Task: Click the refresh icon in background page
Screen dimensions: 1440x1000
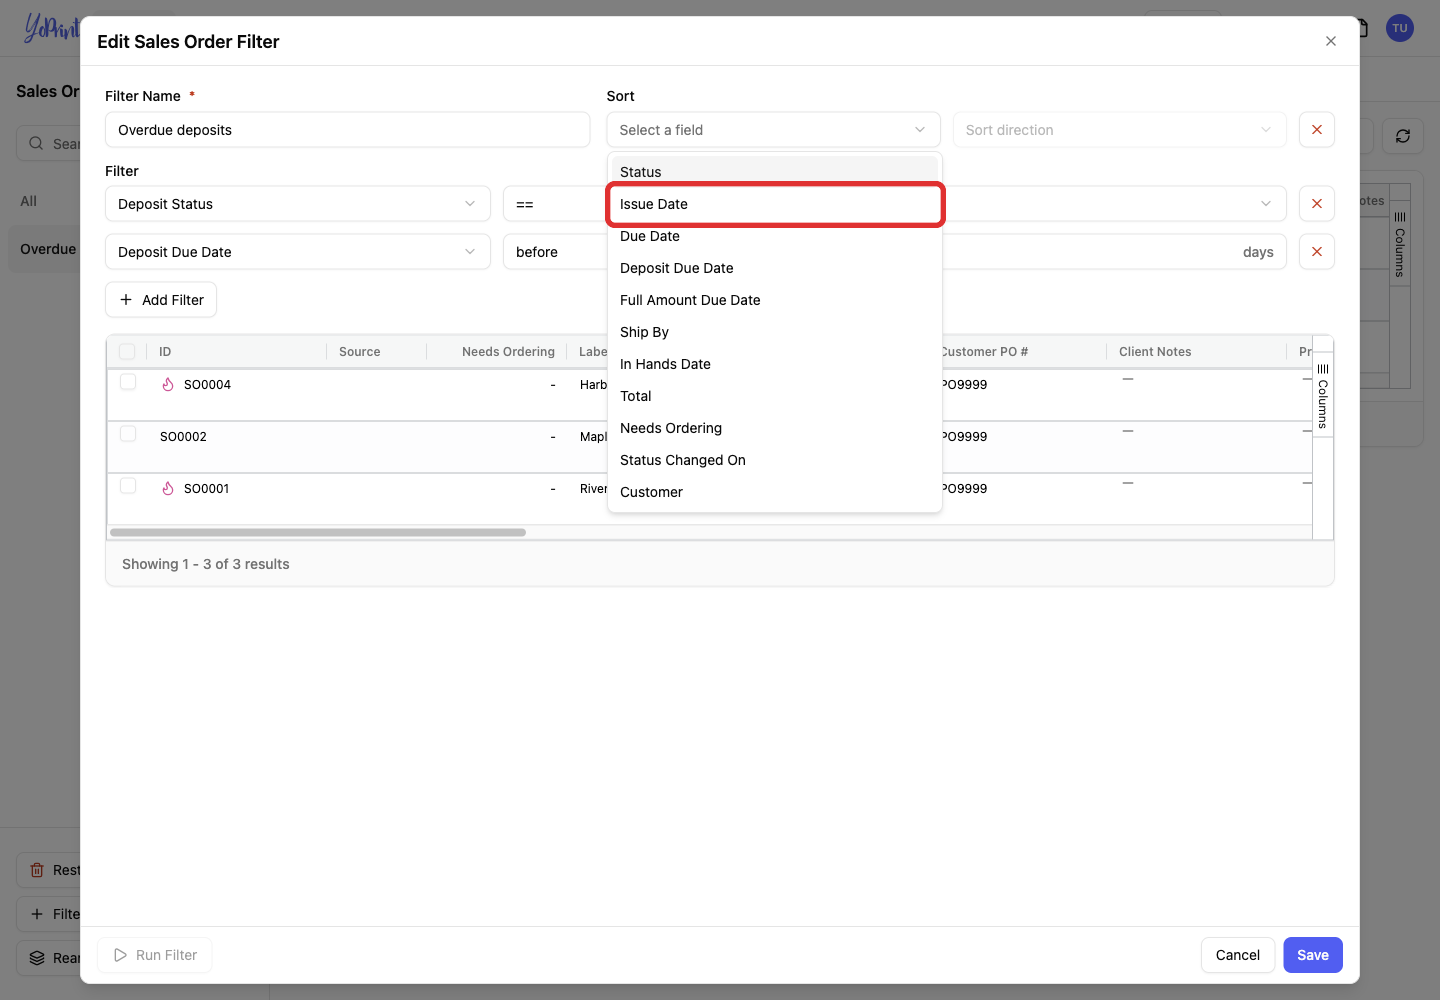Action: click(1403, 136)
